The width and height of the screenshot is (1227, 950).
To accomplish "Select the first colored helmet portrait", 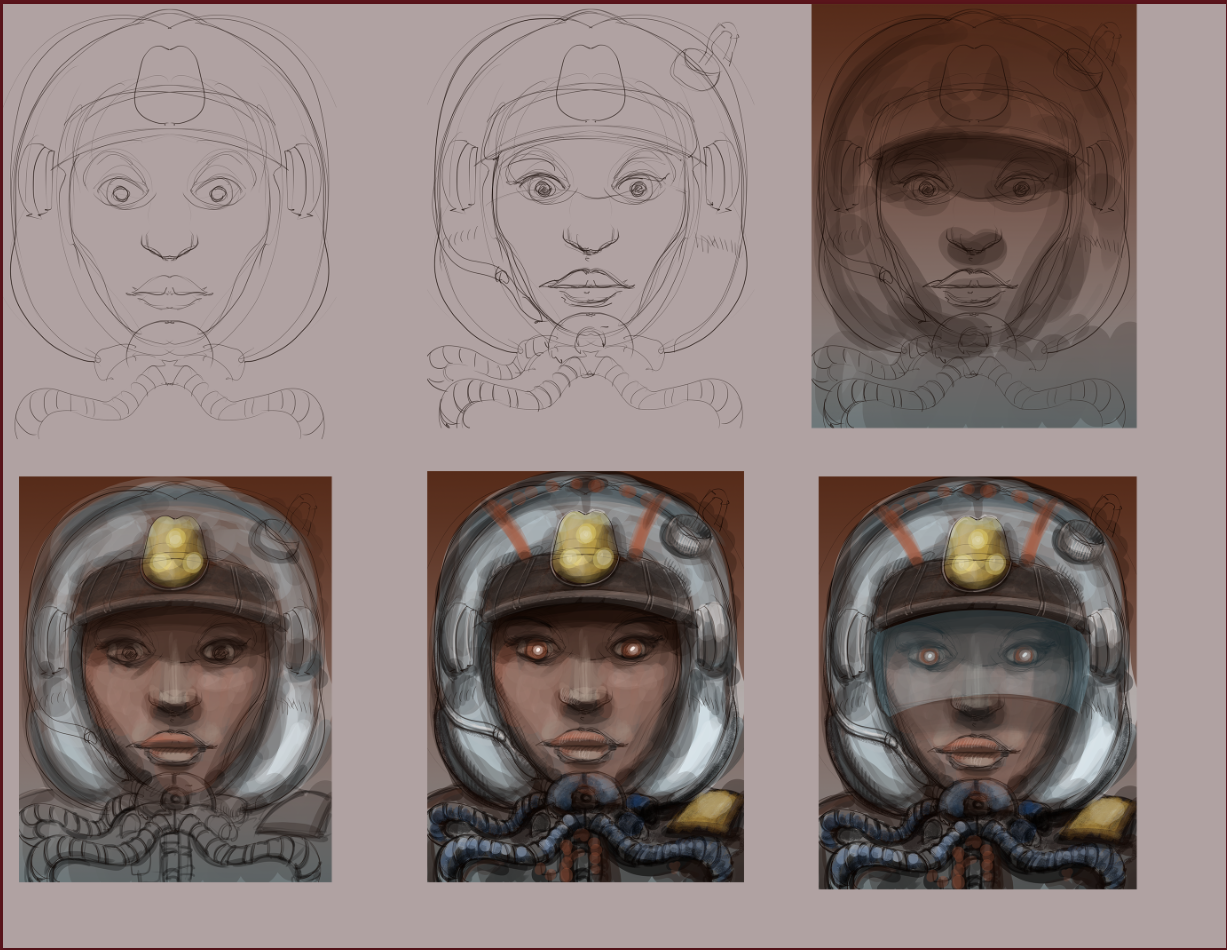I will [175, 679].
